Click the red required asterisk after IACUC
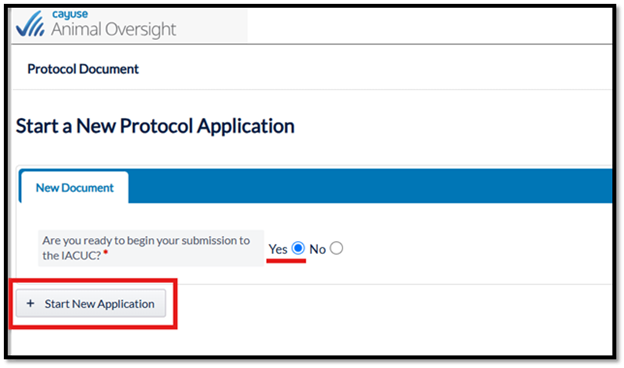624x368 pixels. pyautogui.click(x=105, y=252)
